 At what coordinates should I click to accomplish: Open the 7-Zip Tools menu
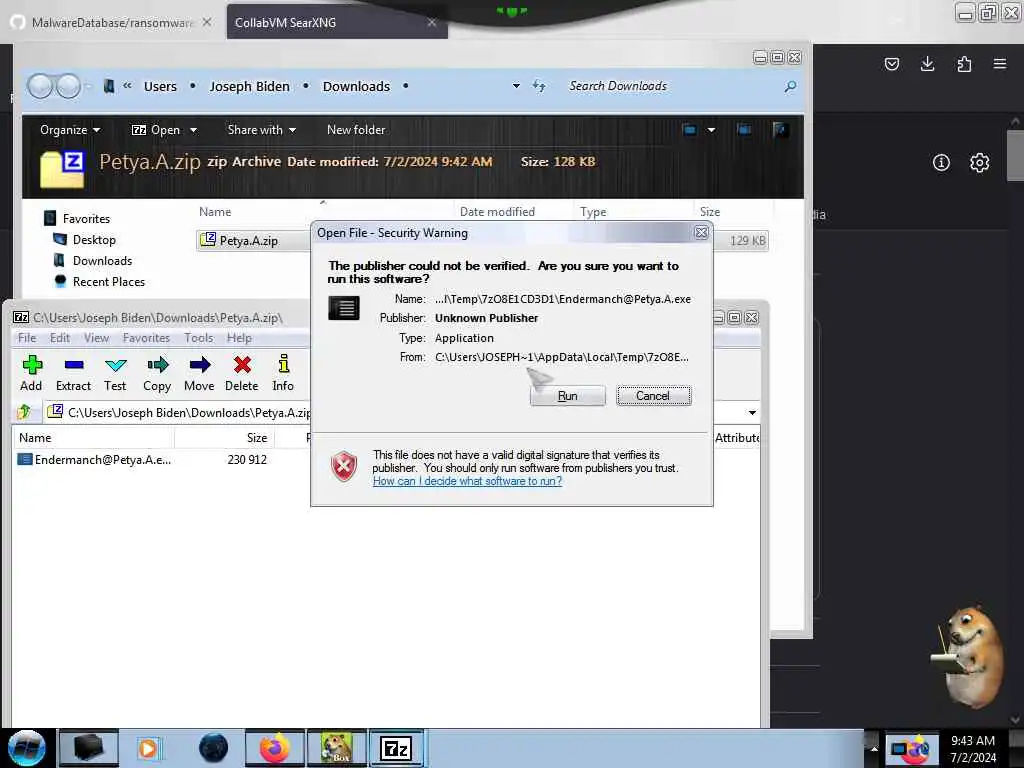click(199, 338)
